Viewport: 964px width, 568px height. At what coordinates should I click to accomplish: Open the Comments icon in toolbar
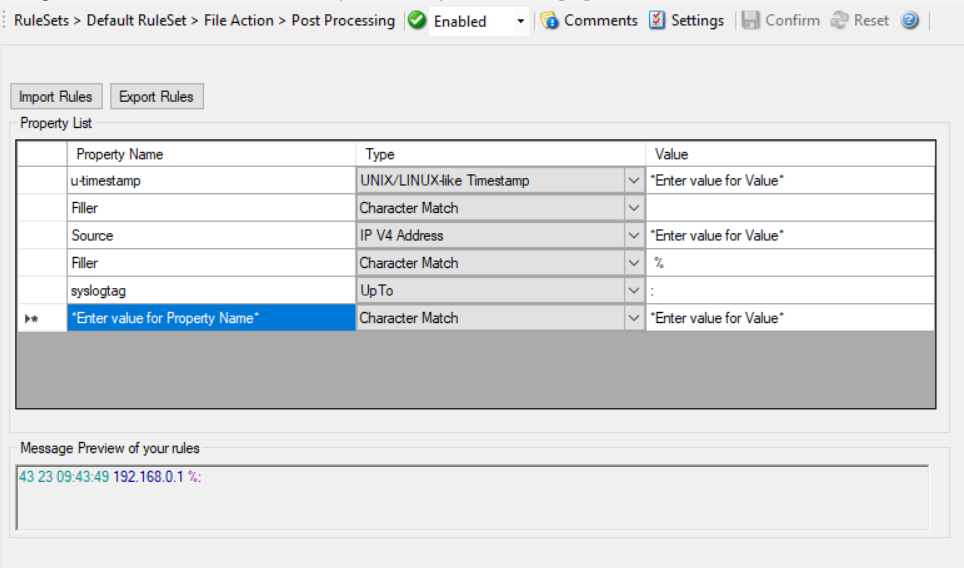point(550,21)
